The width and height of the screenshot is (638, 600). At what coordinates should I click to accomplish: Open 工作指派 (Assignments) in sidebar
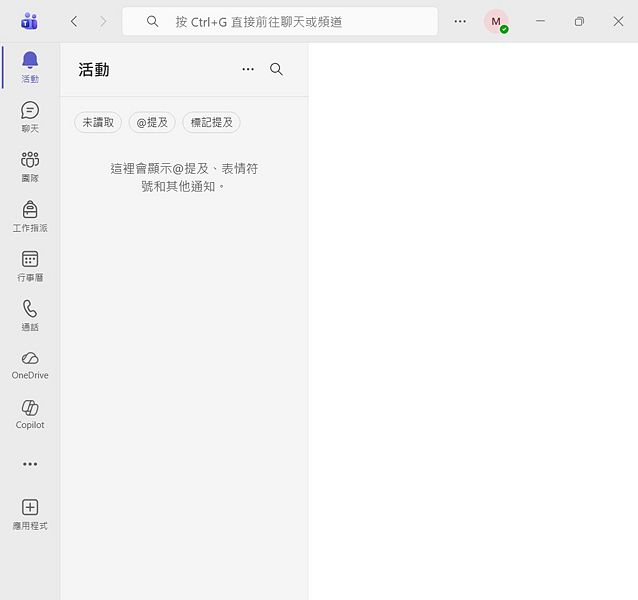coord(30,215)
